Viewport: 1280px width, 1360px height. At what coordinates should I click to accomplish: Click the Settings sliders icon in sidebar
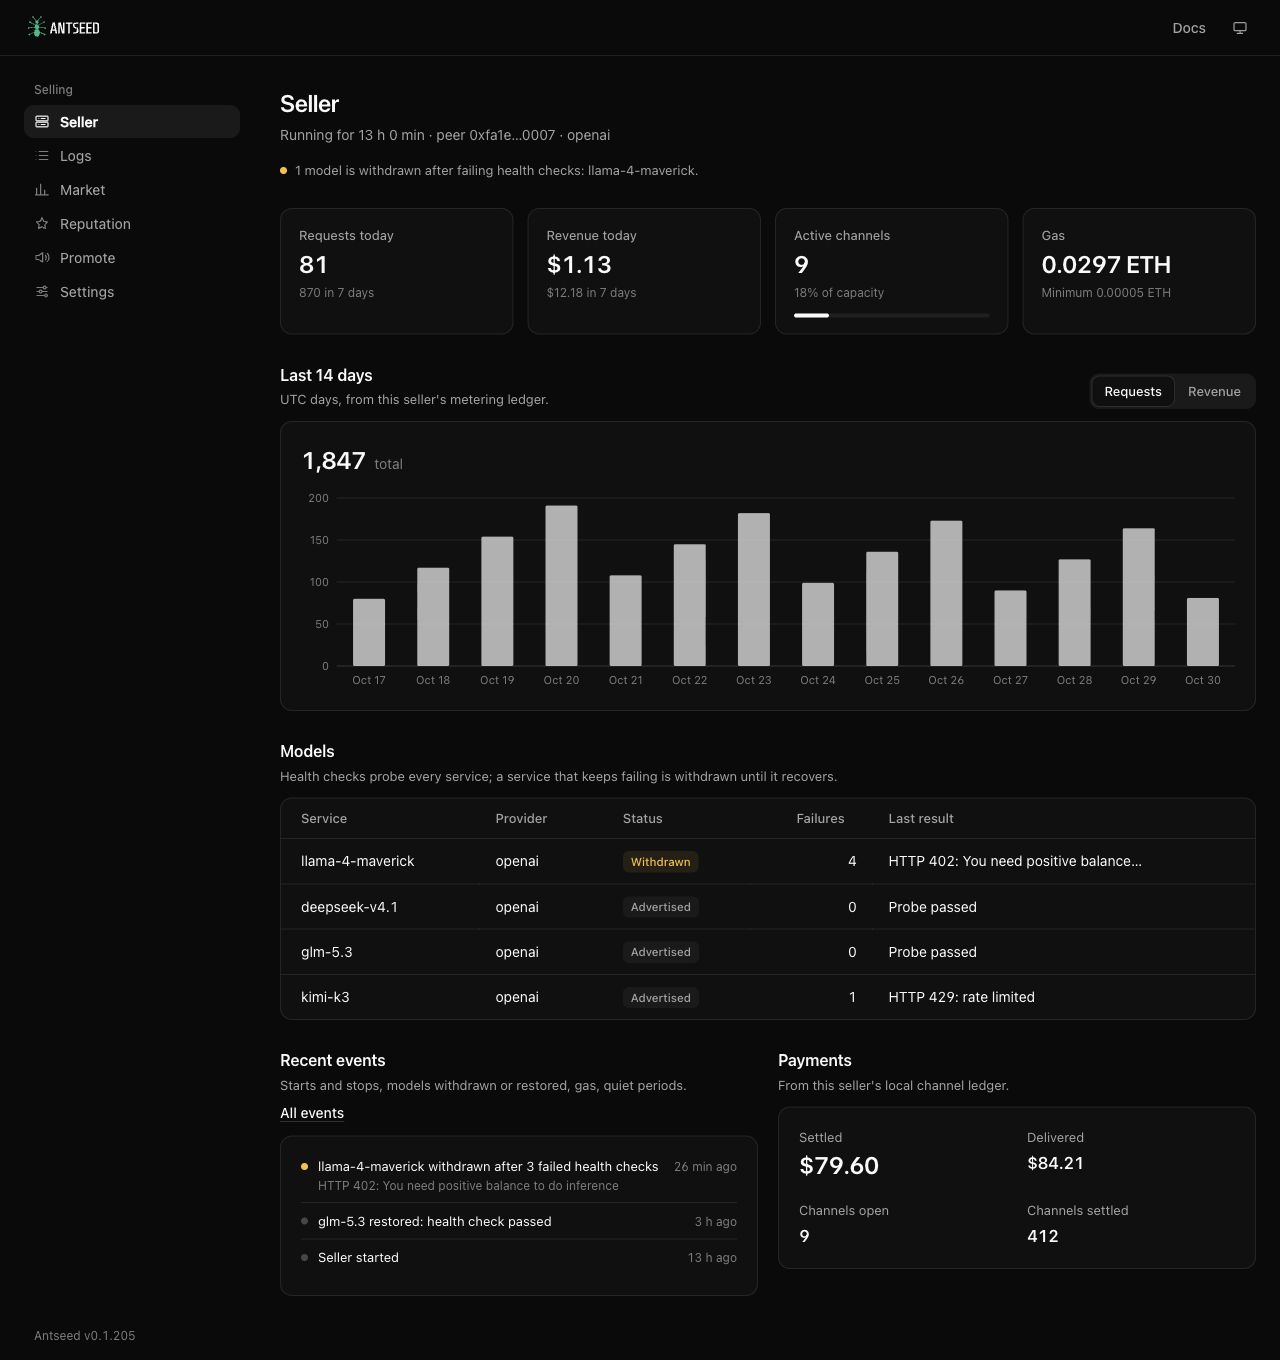tap(42, 292)
